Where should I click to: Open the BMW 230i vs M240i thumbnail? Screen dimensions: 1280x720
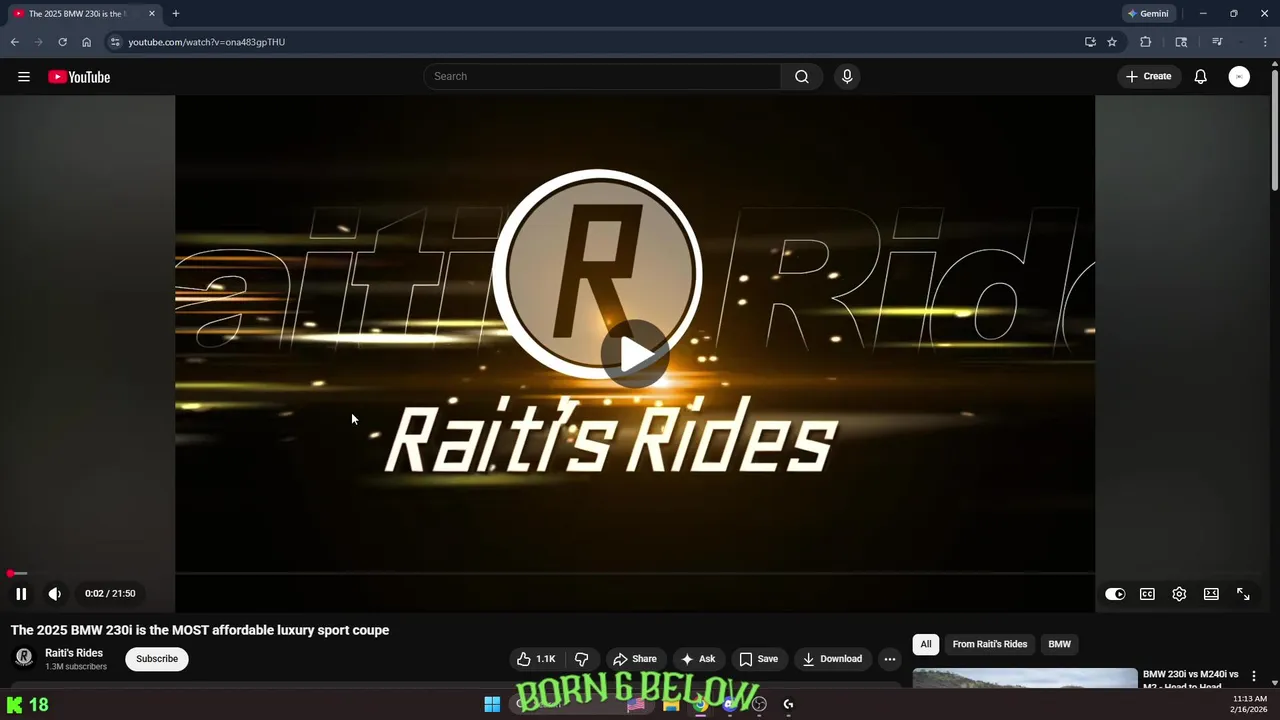pos(1025,678)
